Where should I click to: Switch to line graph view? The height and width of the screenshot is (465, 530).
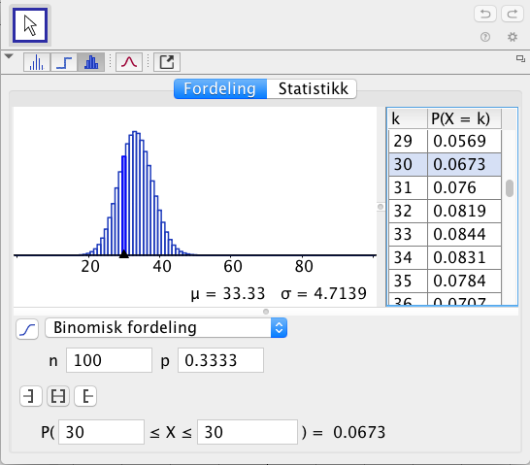(37, 62)
